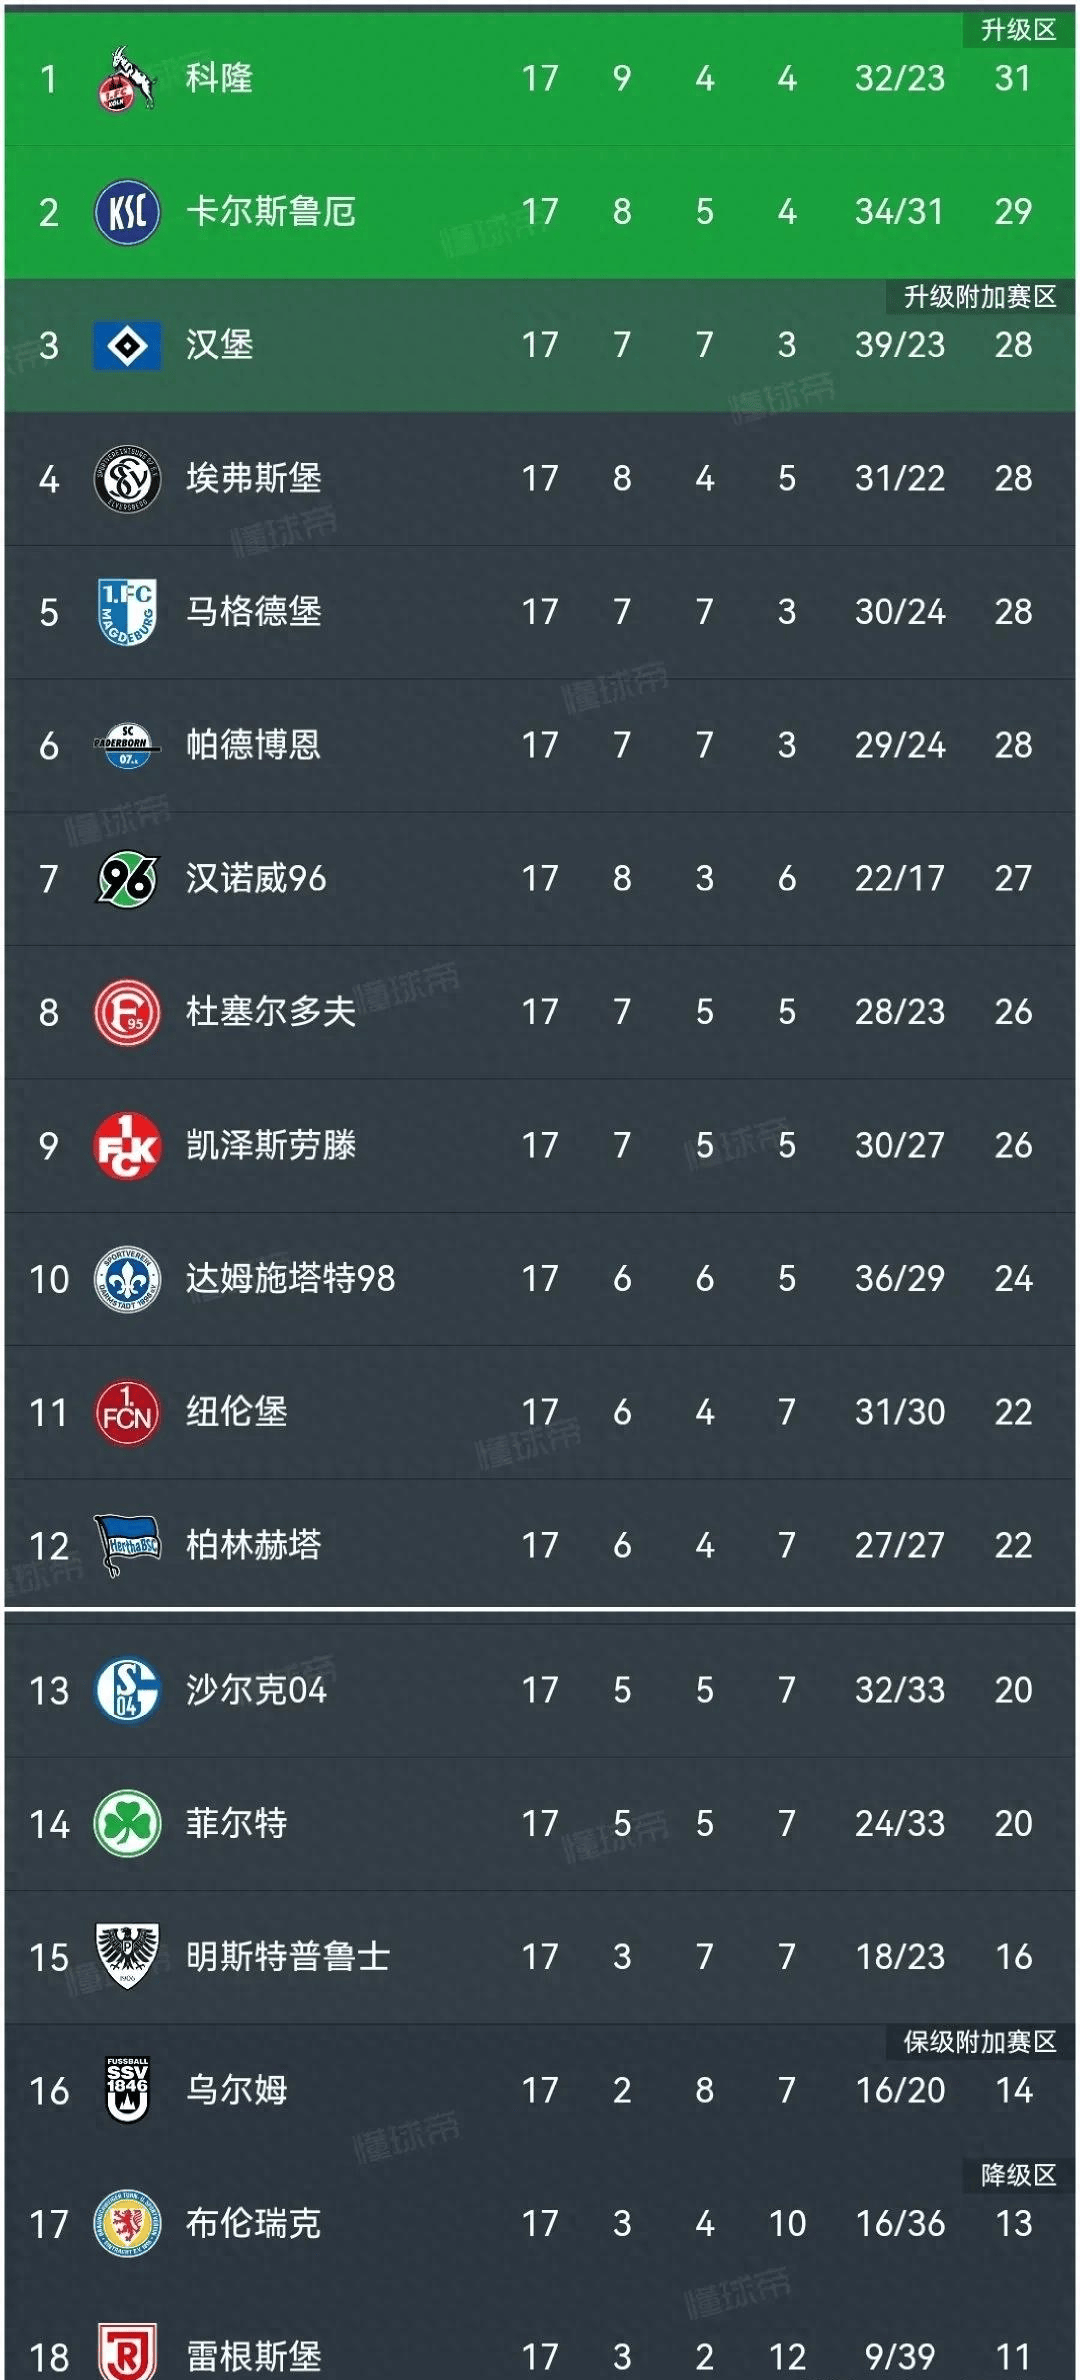Viewport: 1080px width, 2380px height.
Task: Click the points value 31 for 科隆
Action: tap(1013, 79)
